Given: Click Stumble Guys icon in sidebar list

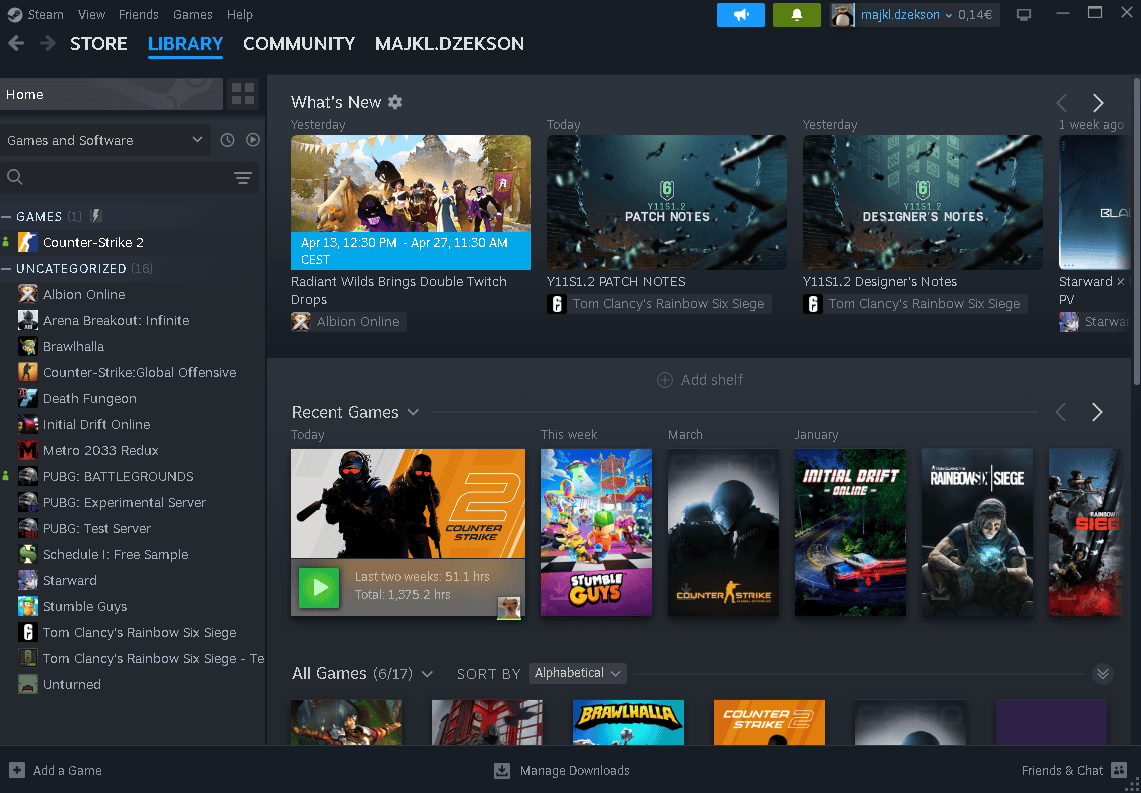Looking at the screenshot, I should click(28, 606).
